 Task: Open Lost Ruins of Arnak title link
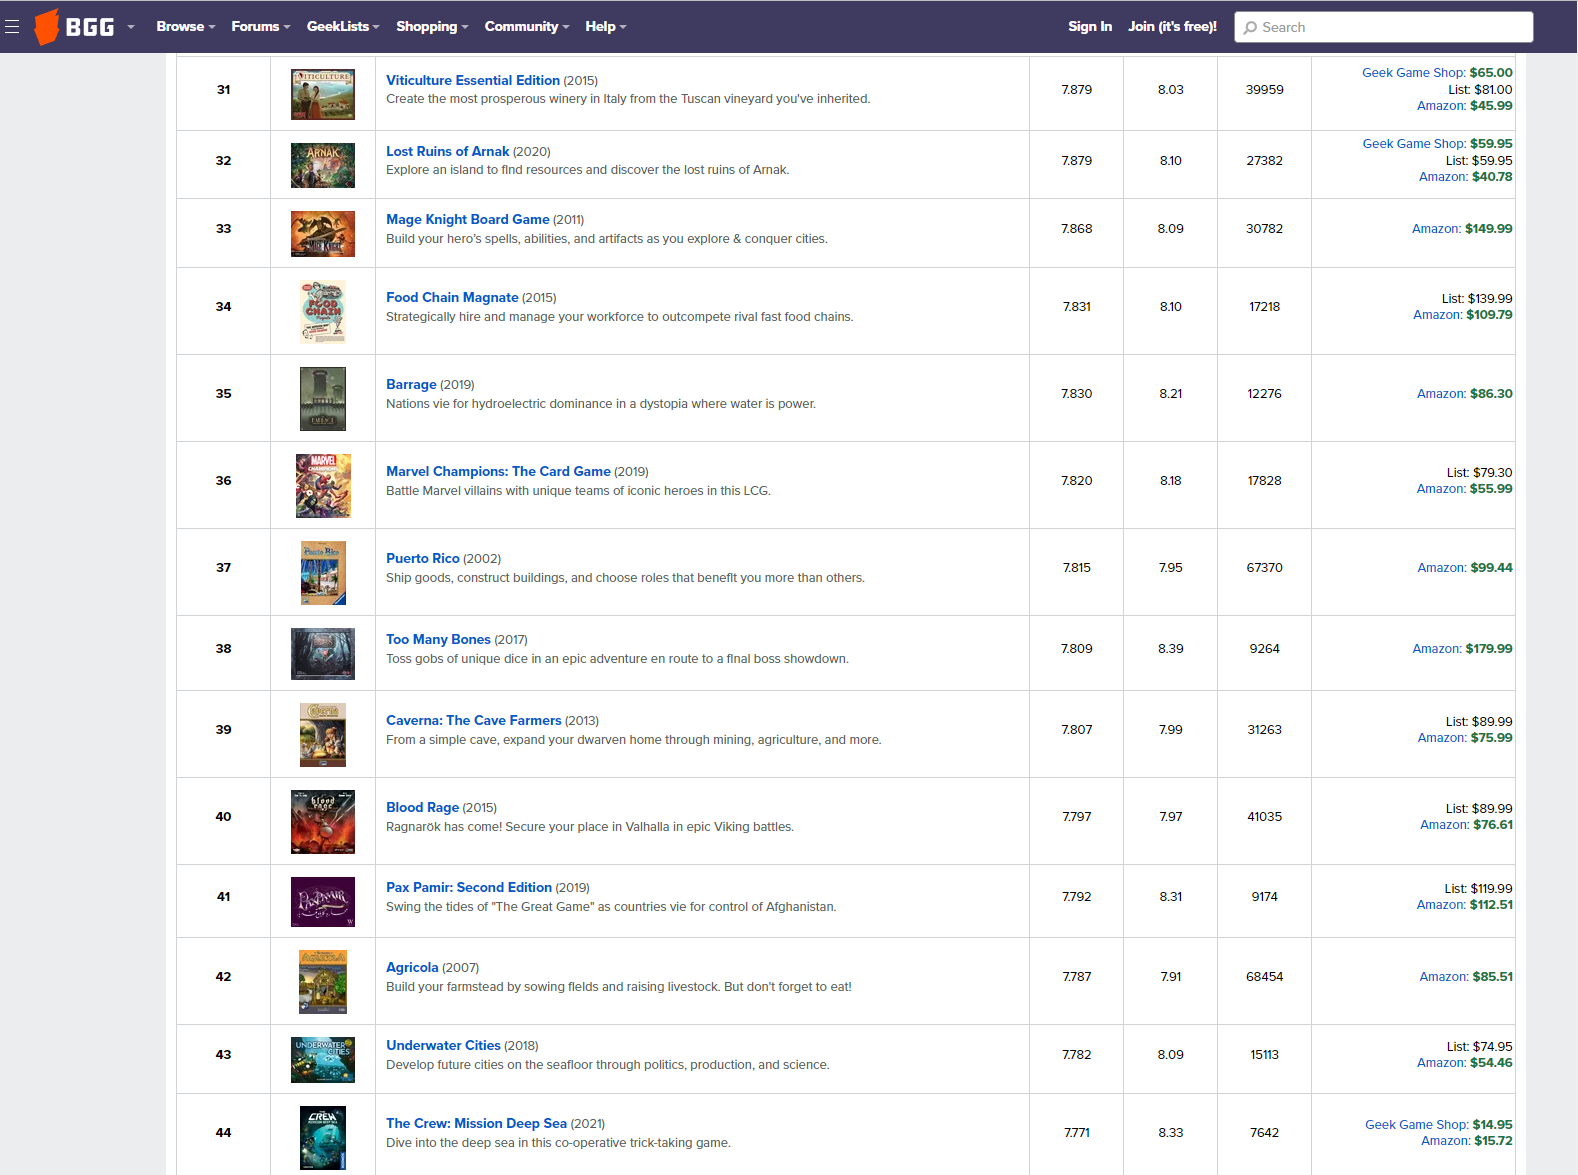tap(448, 151)
